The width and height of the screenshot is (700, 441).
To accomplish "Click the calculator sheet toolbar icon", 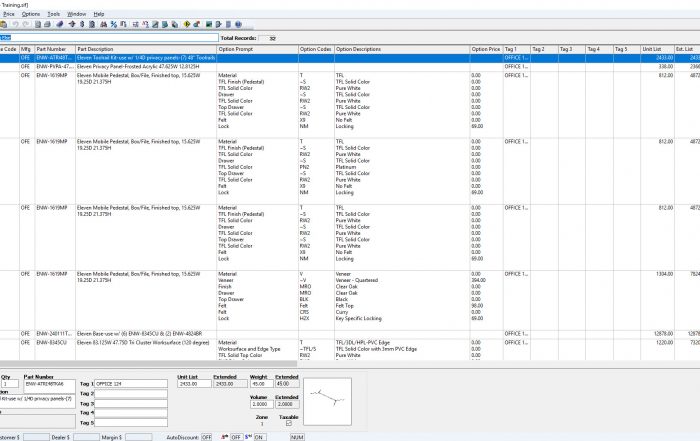I will coord(92,24).
